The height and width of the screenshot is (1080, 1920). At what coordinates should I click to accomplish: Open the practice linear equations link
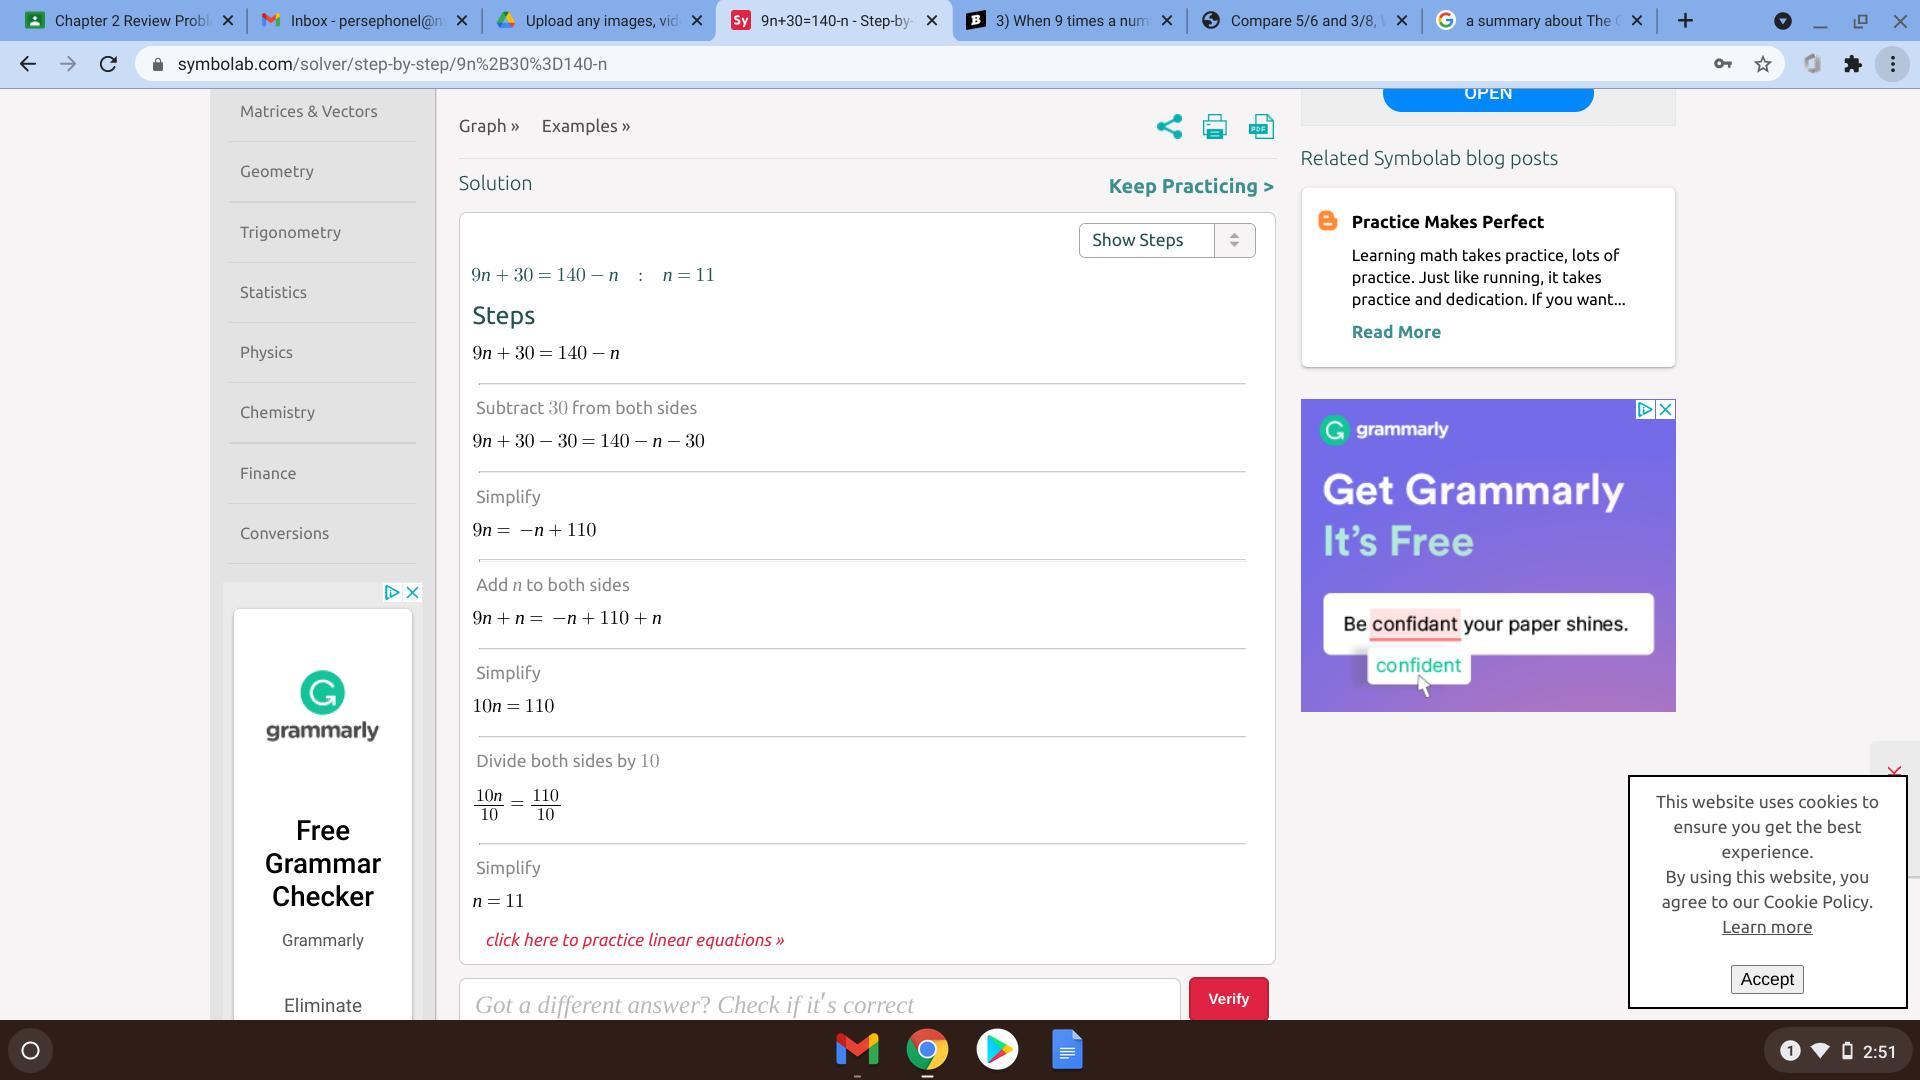(635, 940)
